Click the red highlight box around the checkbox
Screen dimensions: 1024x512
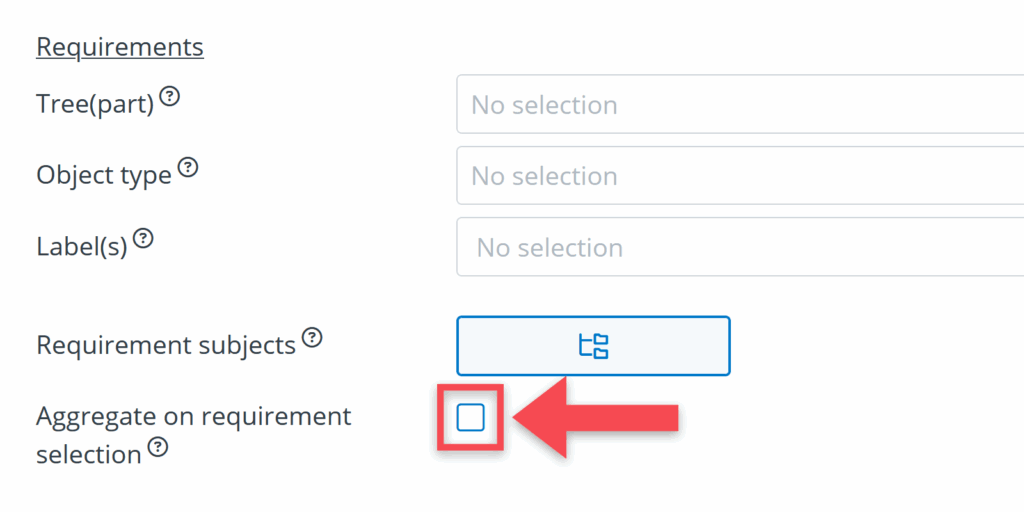444,417
